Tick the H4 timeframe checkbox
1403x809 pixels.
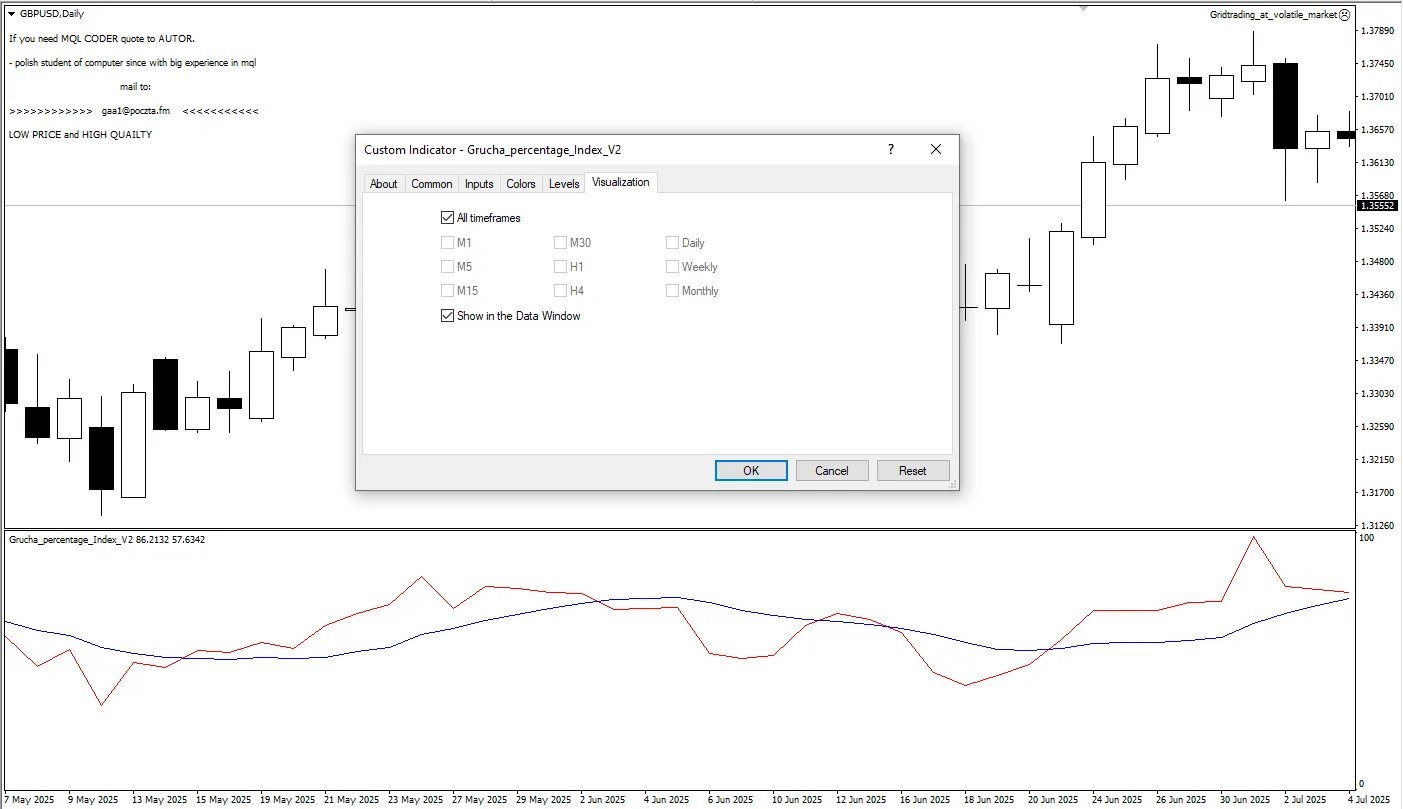click(560, 291)
